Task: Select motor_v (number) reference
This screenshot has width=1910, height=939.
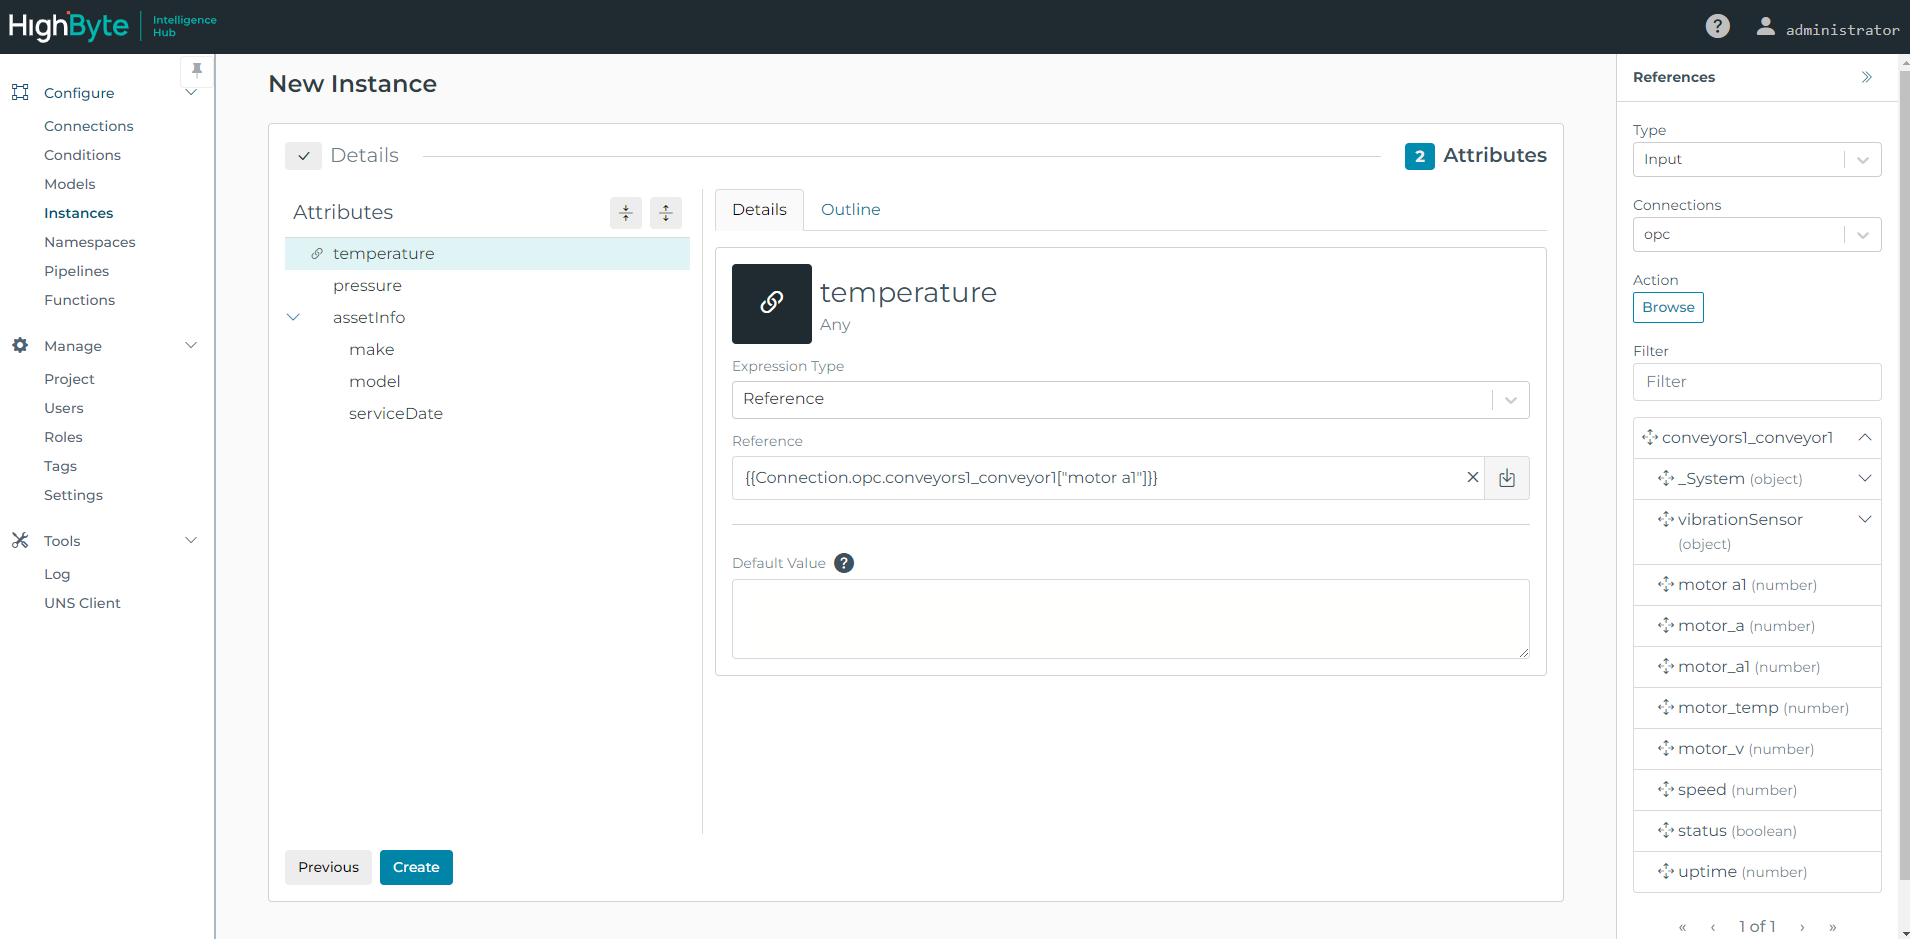Action: click(x=1757, y=748)
